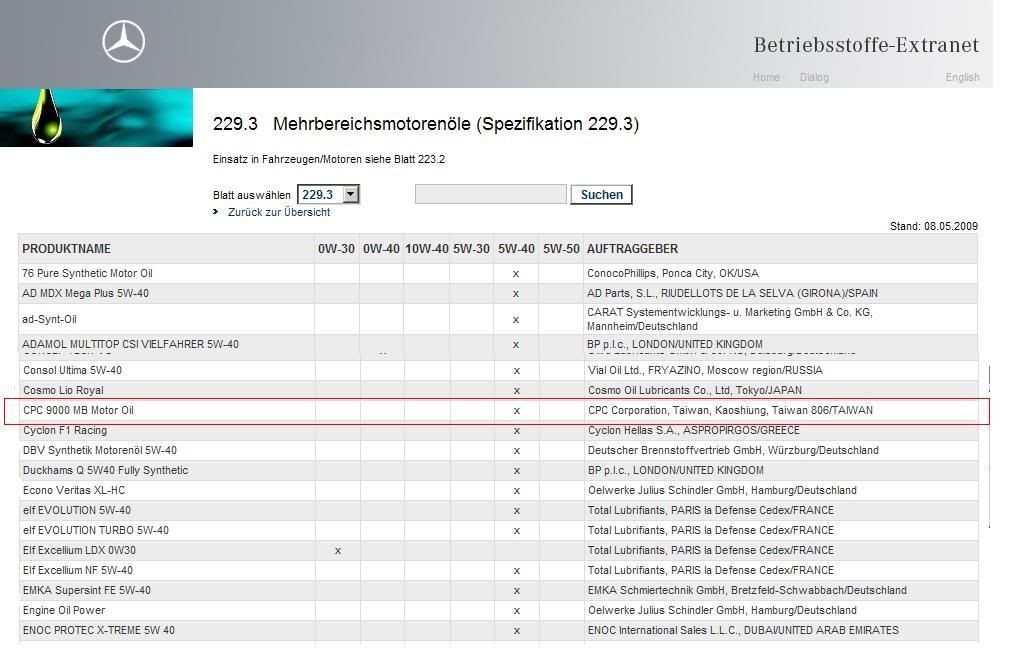Click inside the search text field

[x=490, y=194]
